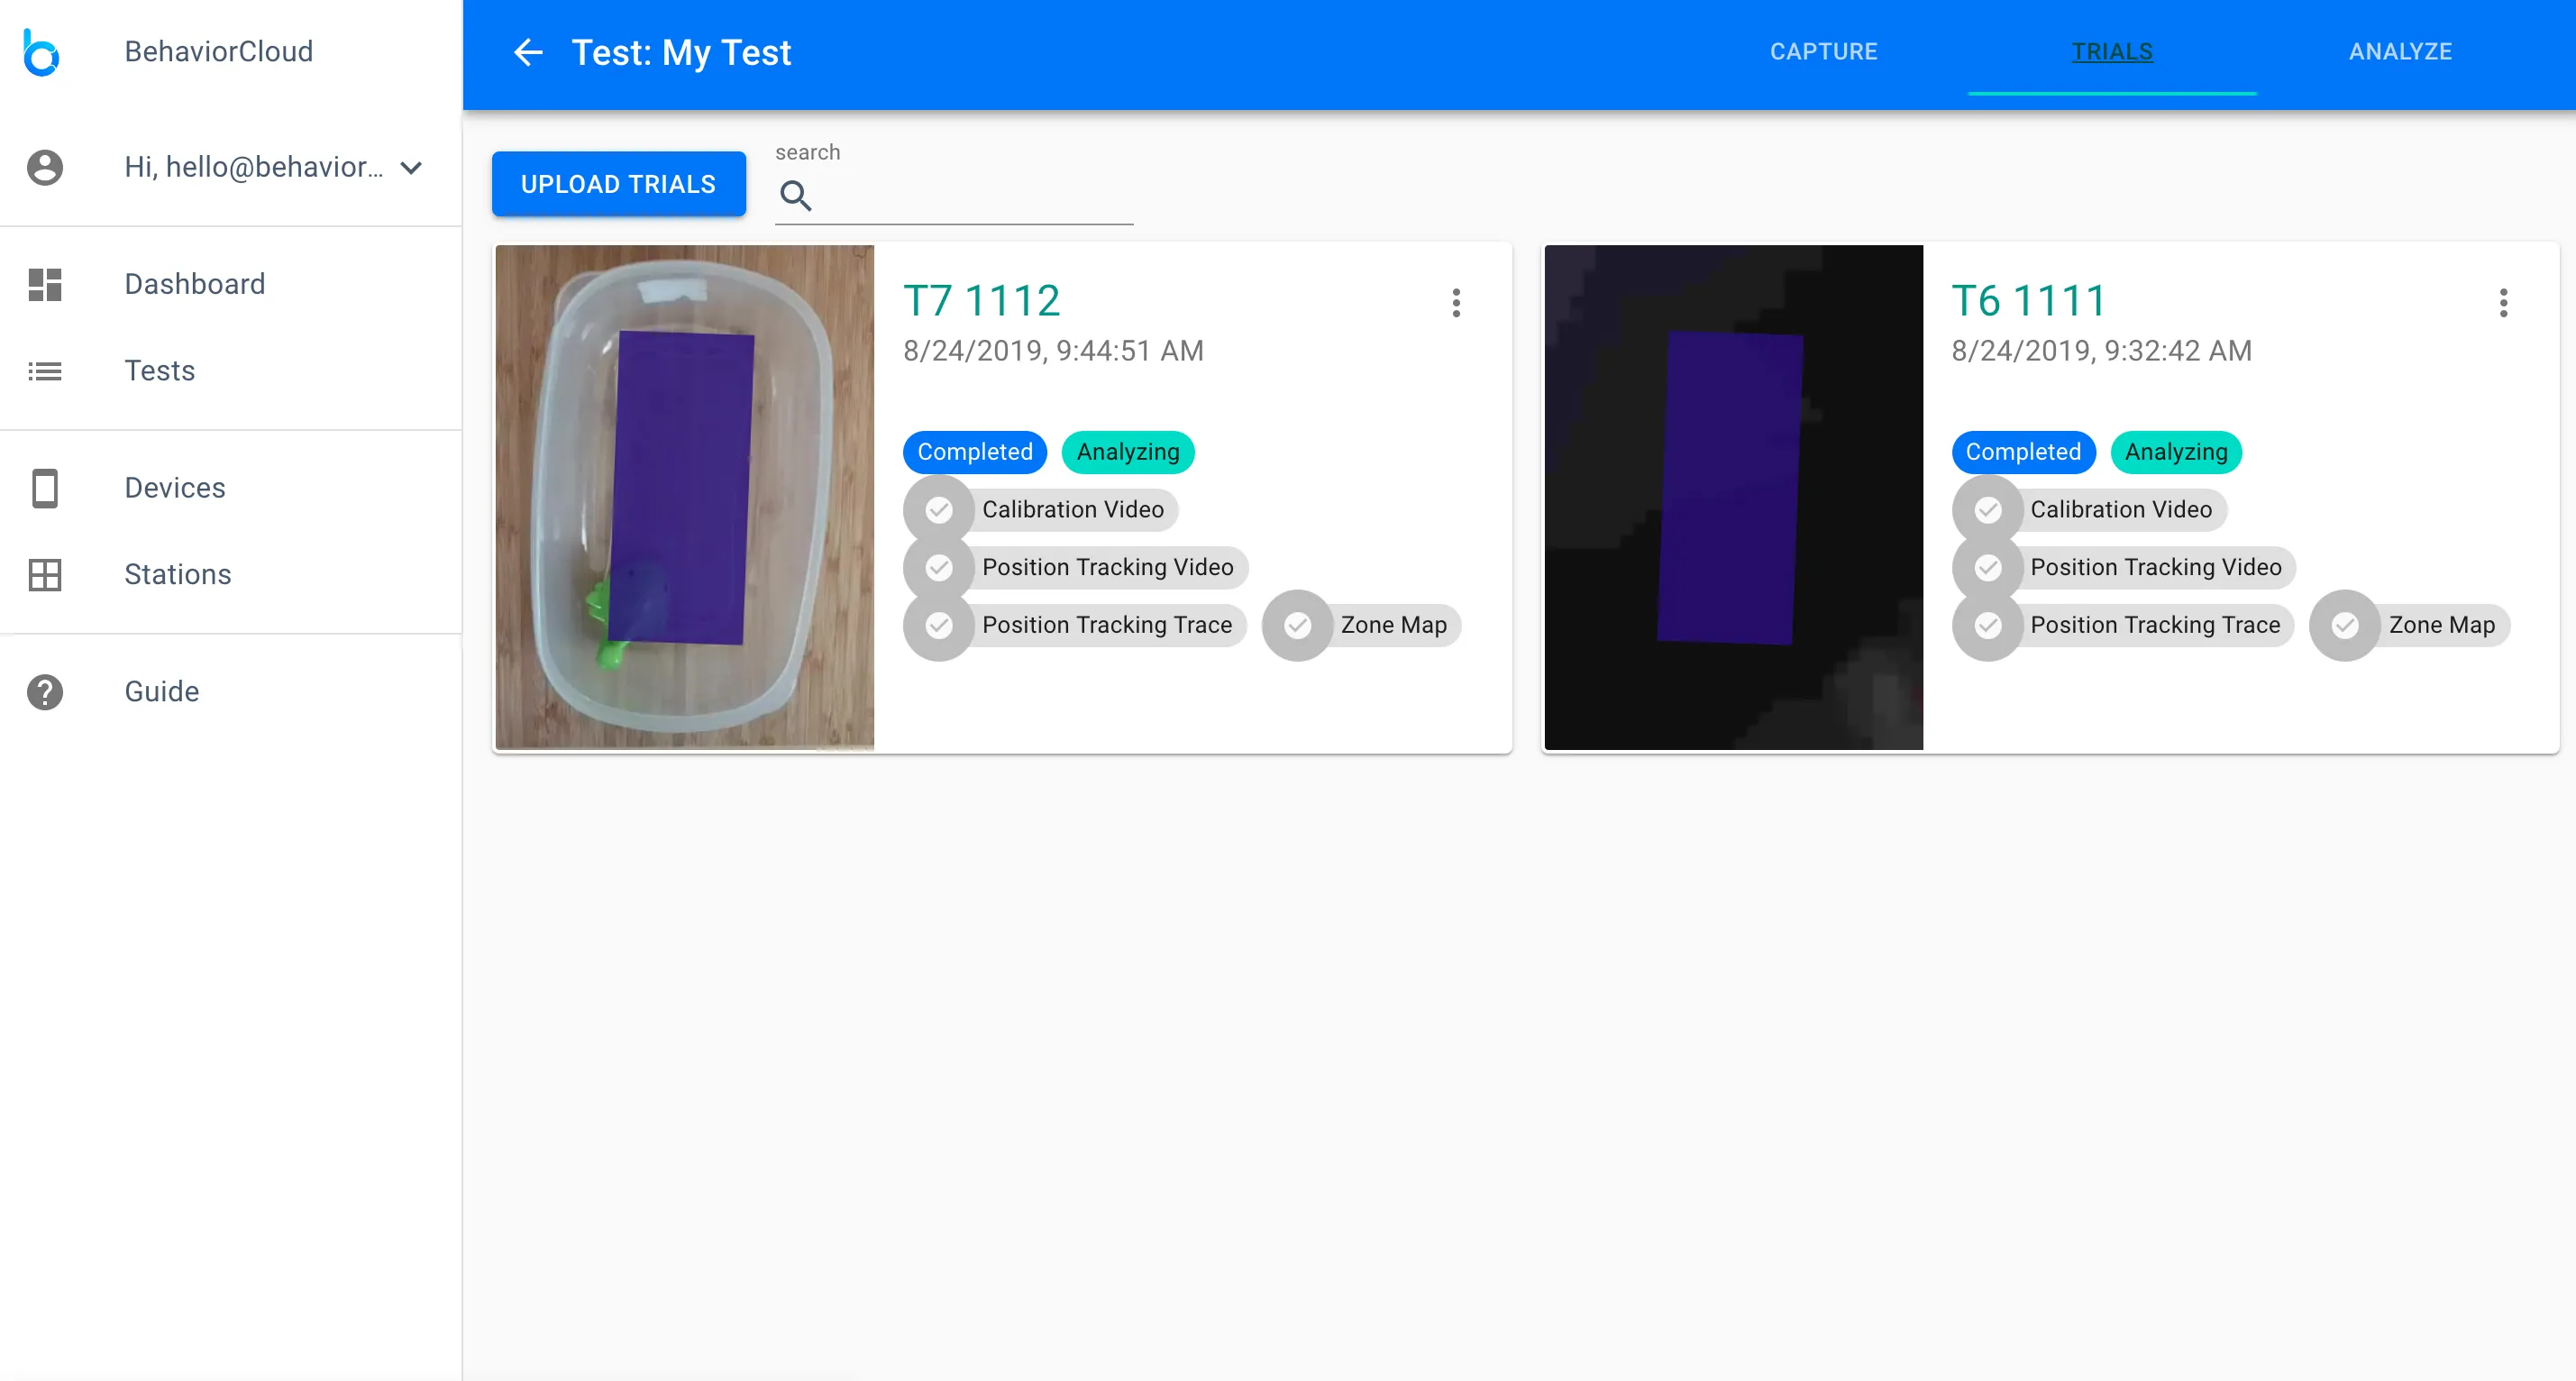Open the Tests list icon

[x=45, y=371]
